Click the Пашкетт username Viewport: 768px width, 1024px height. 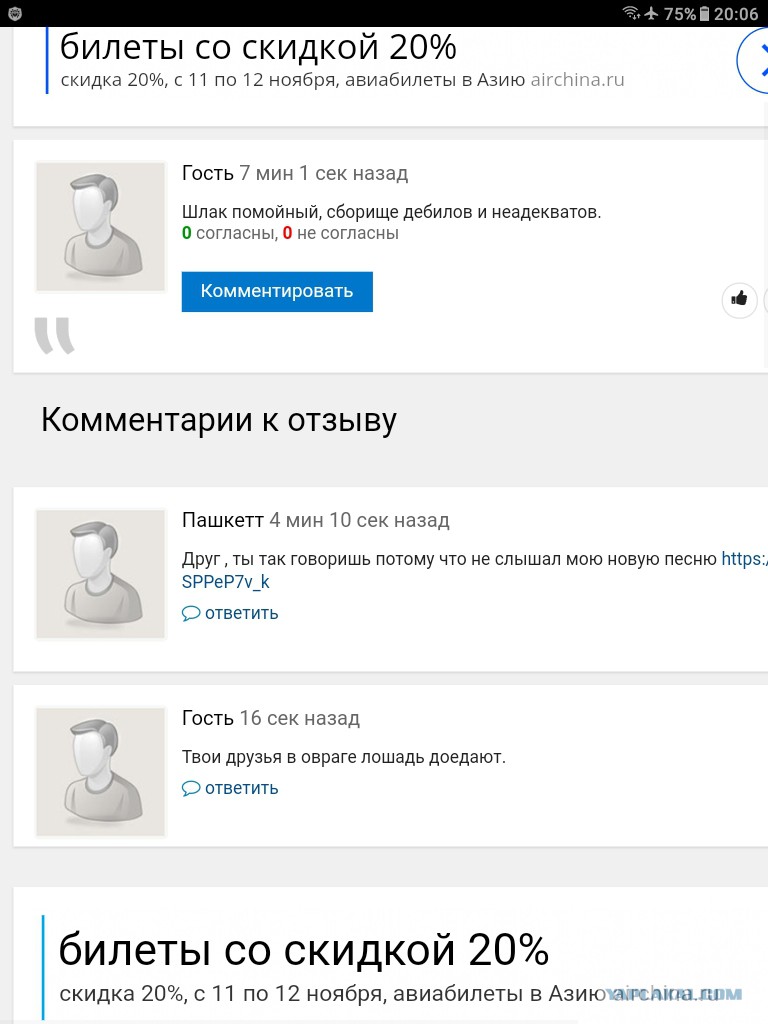click(x=223, y=520)
